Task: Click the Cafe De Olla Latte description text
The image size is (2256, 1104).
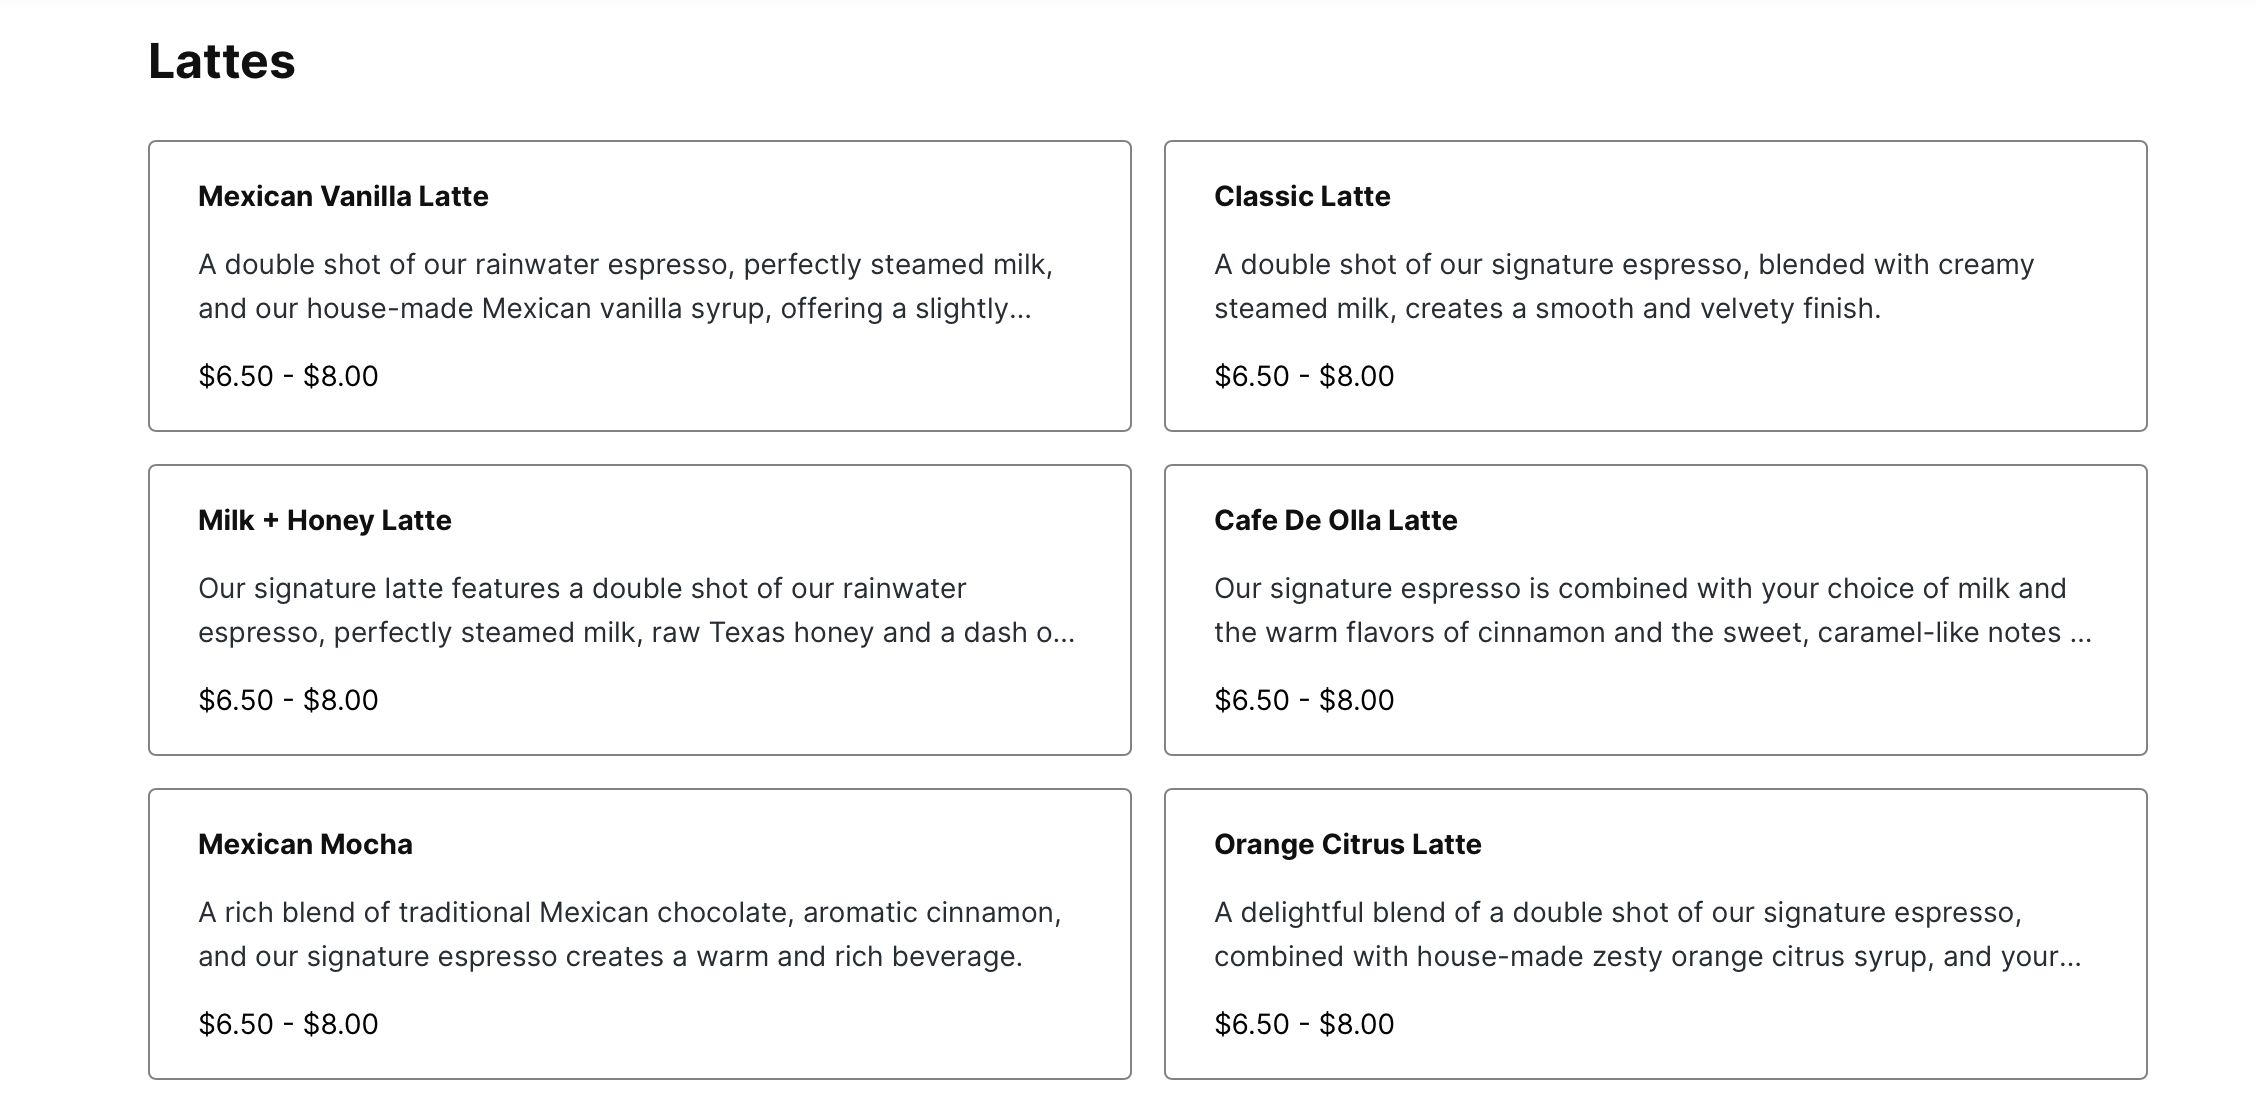Action: (1653, 610)
